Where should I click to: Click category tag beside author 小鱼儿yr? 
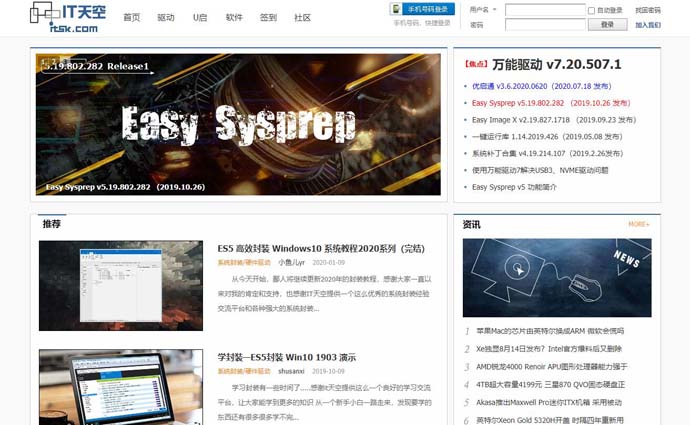(244, 263)
